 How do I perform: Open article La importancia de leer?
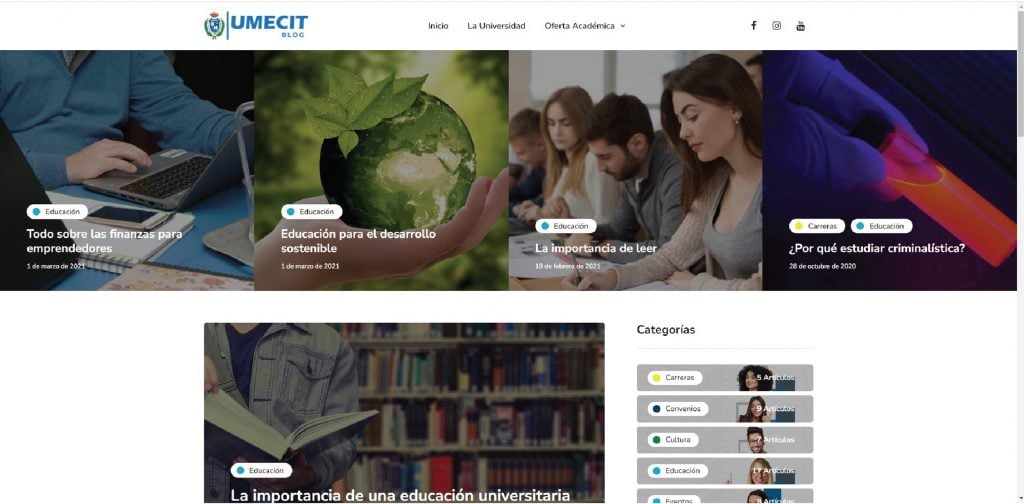pos(596,248)
